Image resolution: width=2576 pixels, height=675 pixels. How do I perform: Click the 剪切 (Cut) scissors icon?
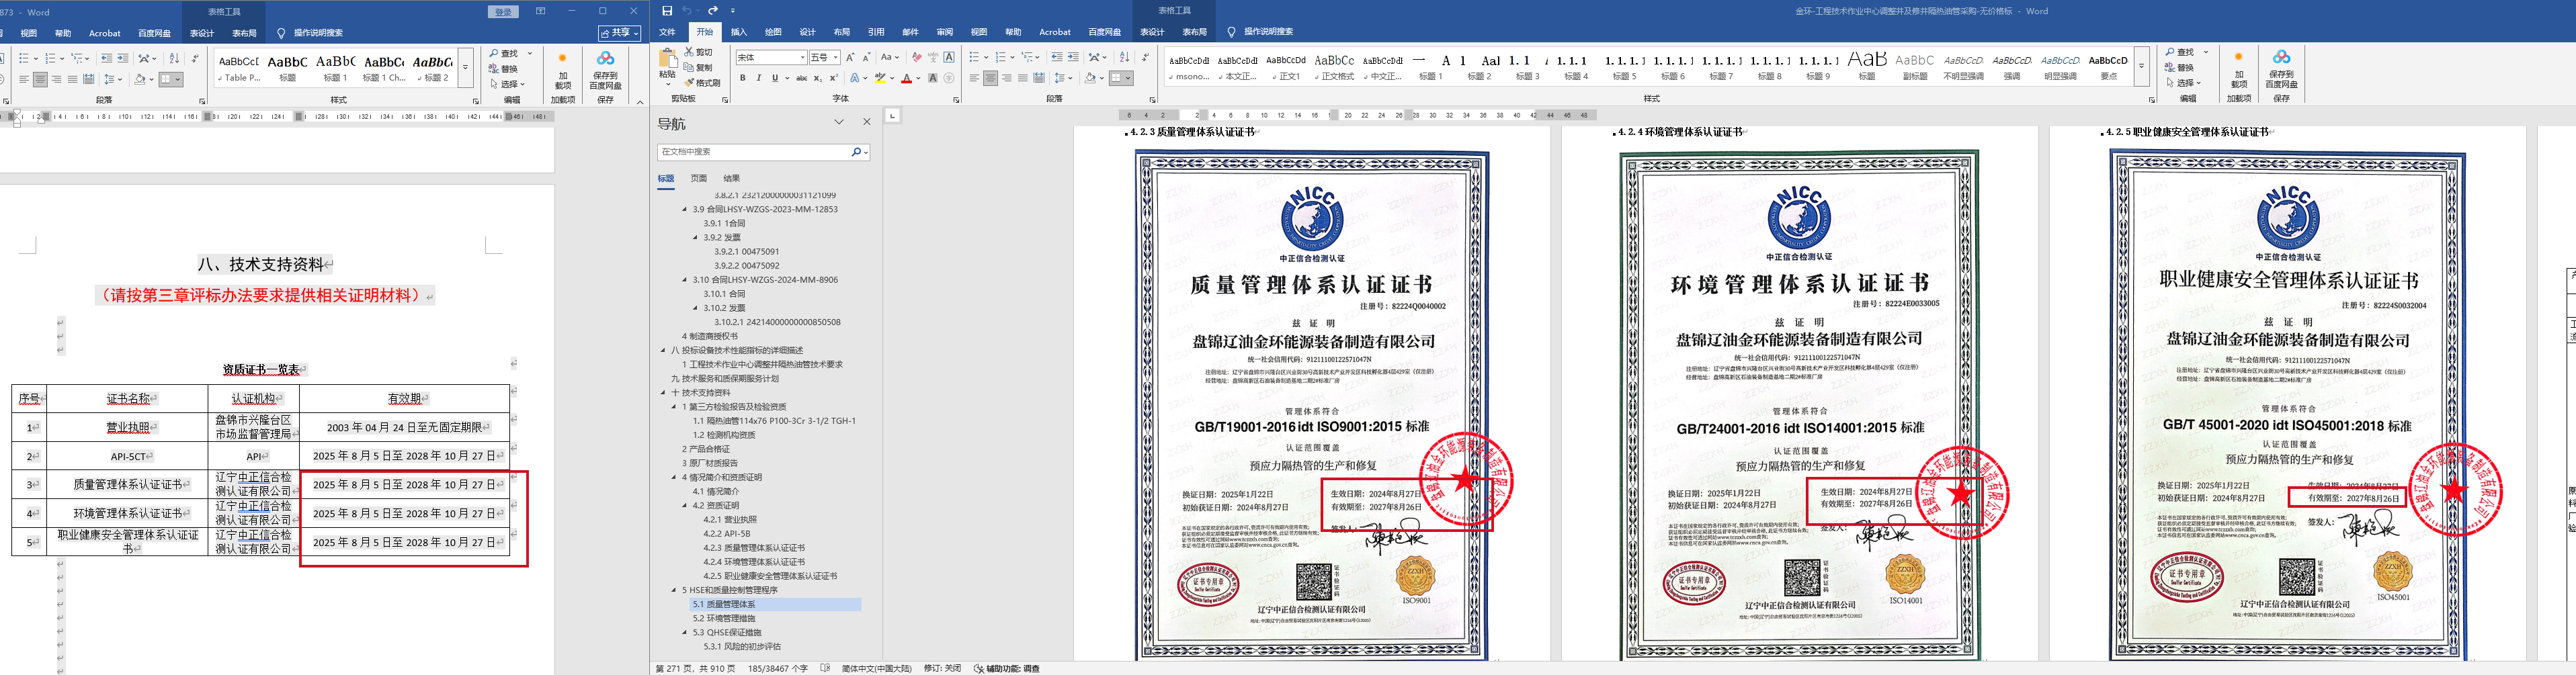tap(688, 52)
